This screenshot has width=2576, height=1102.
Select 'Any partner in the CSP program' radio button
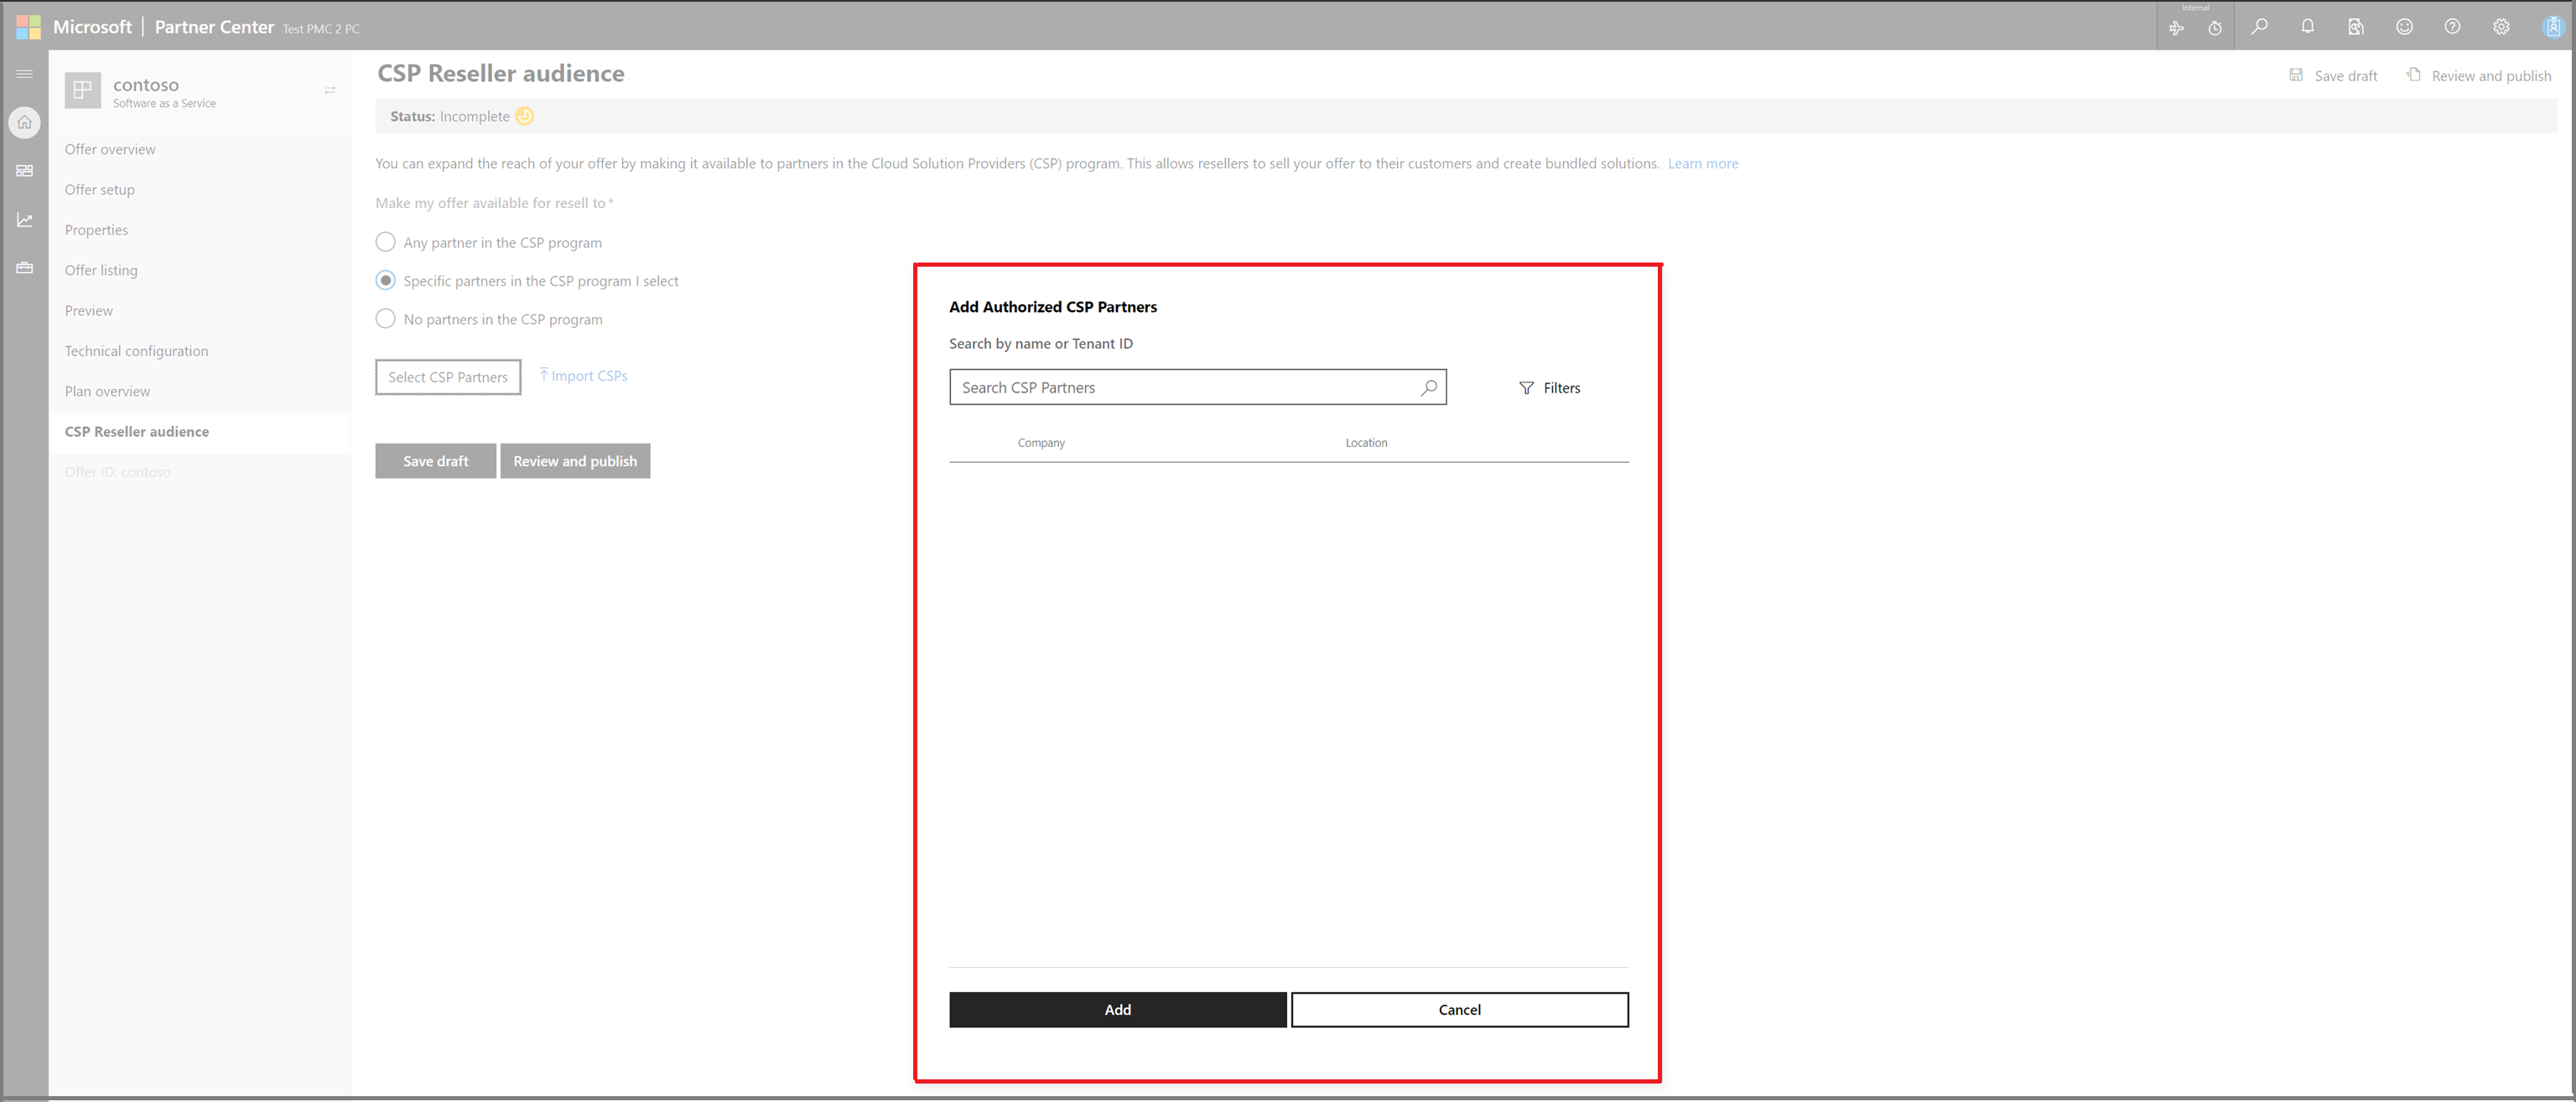[x=384, y=242]
